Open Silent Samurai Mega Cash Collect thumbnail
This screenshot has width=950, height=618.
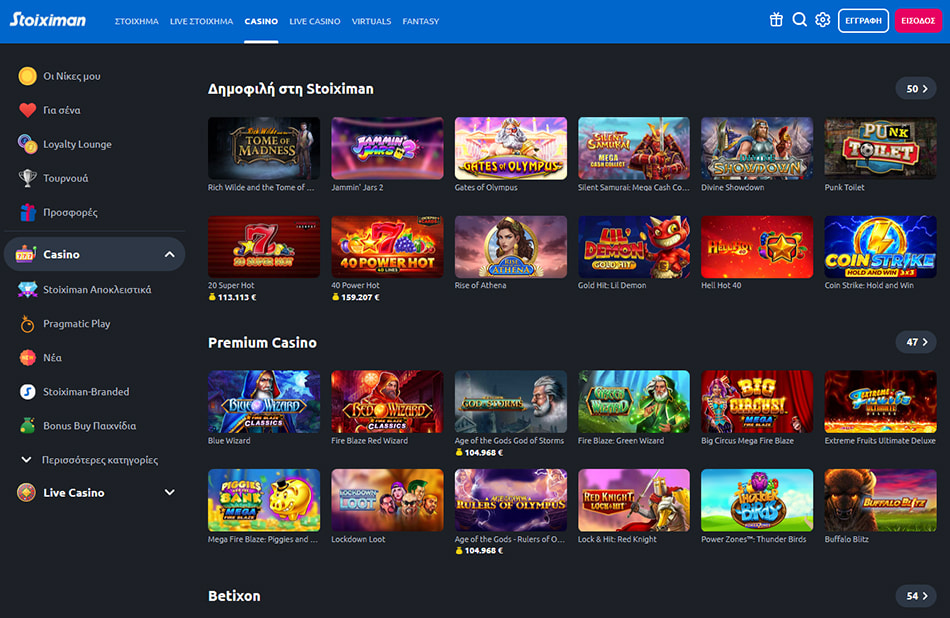click(x=634, y=148)
